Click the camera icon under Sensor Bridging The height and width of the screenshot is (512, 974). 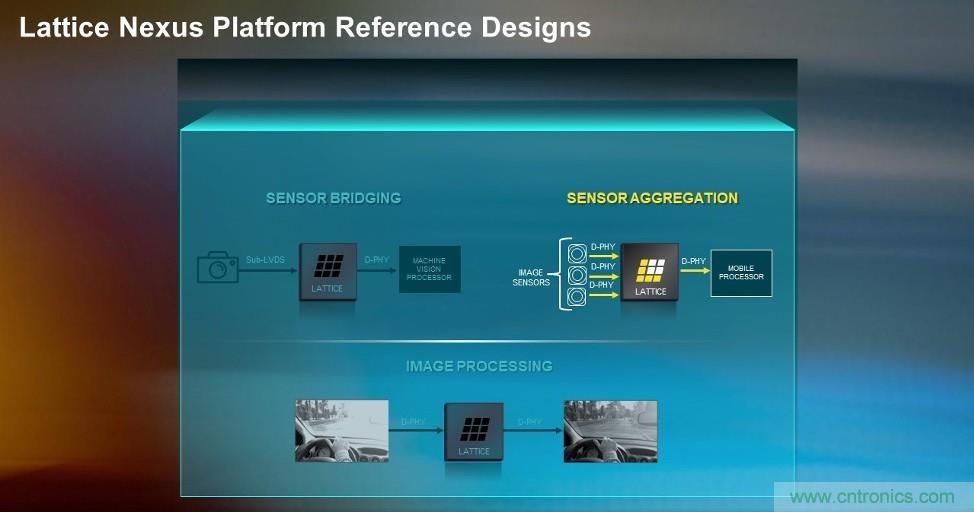(217, 268)
